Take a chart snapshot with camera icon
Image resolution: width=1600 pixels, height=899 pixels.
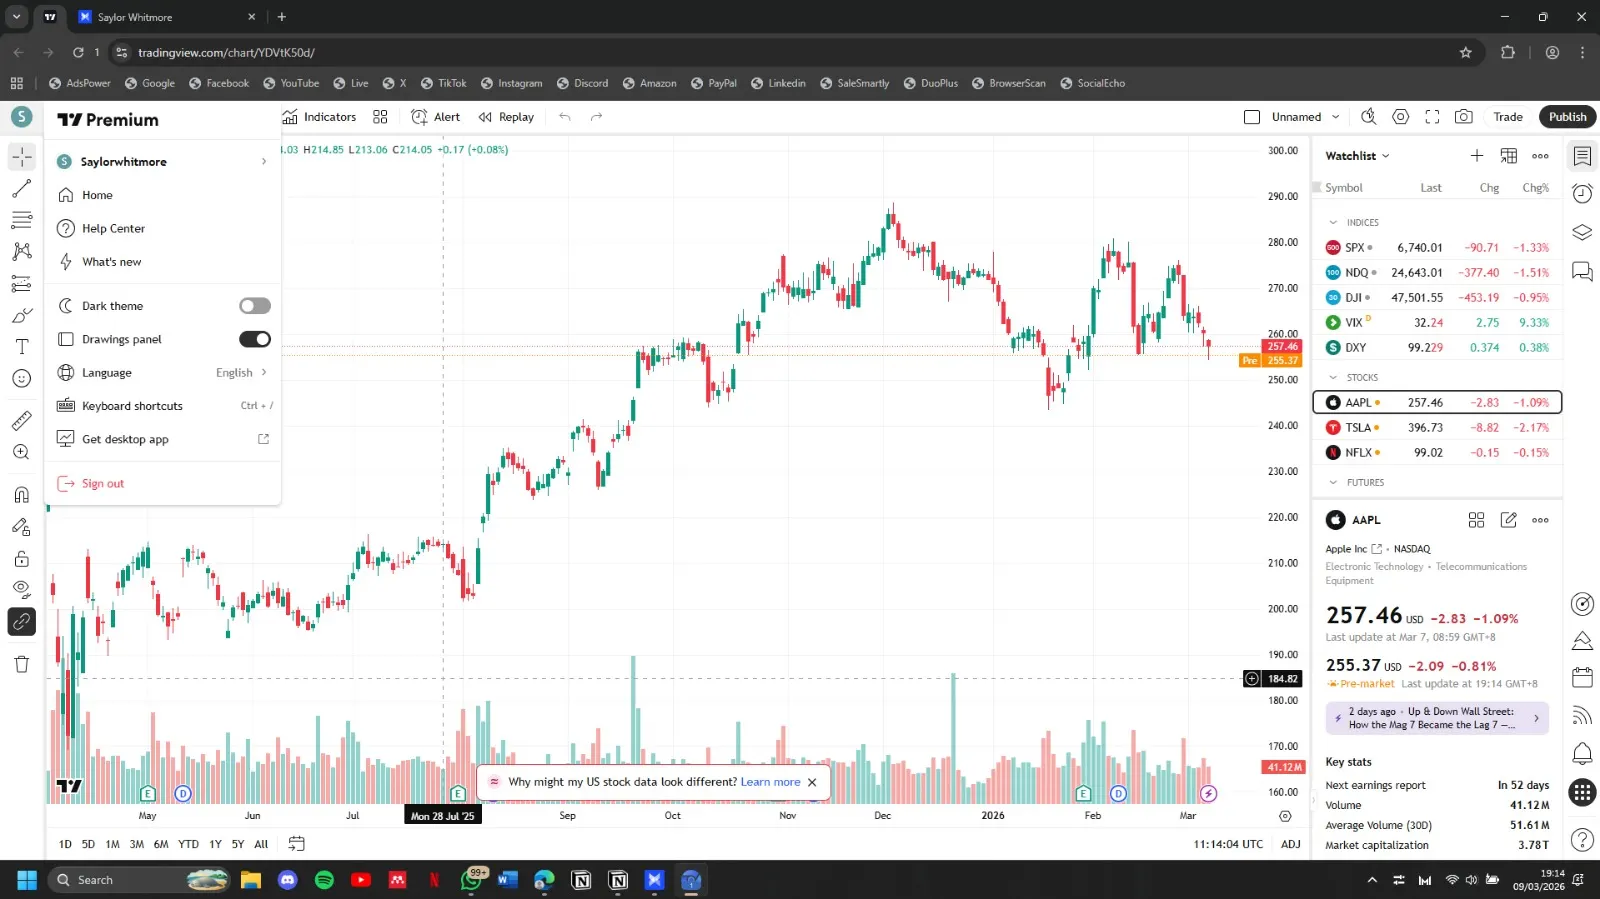[x=1464, y=117]
